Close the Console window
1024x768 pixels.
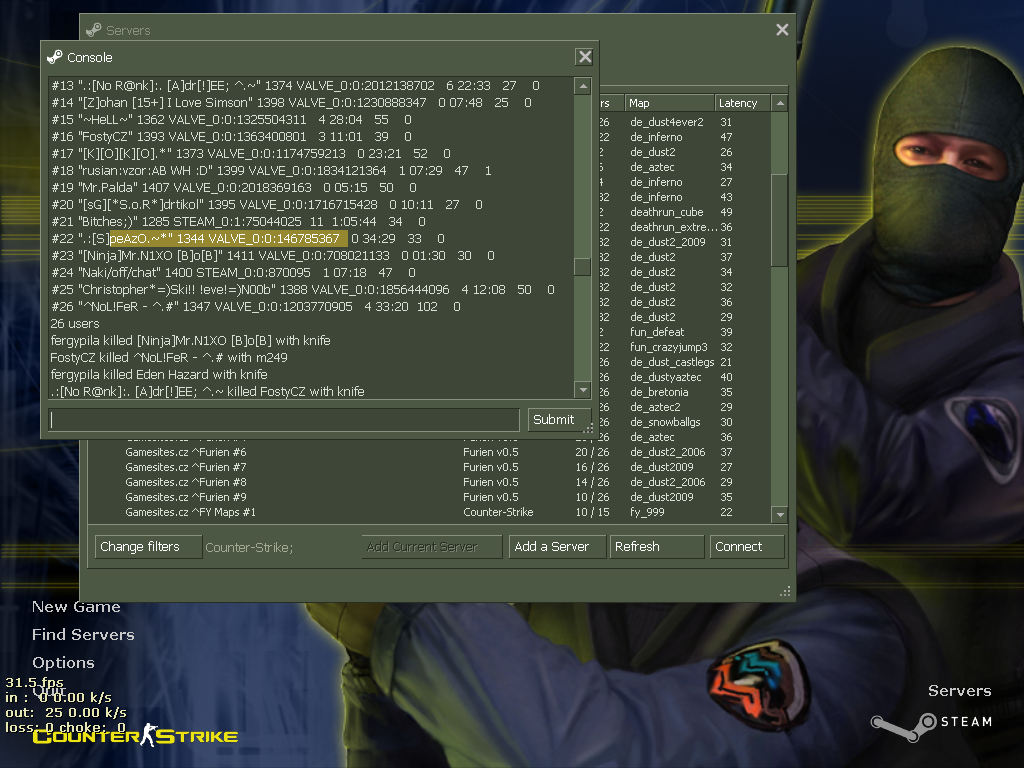585,57
